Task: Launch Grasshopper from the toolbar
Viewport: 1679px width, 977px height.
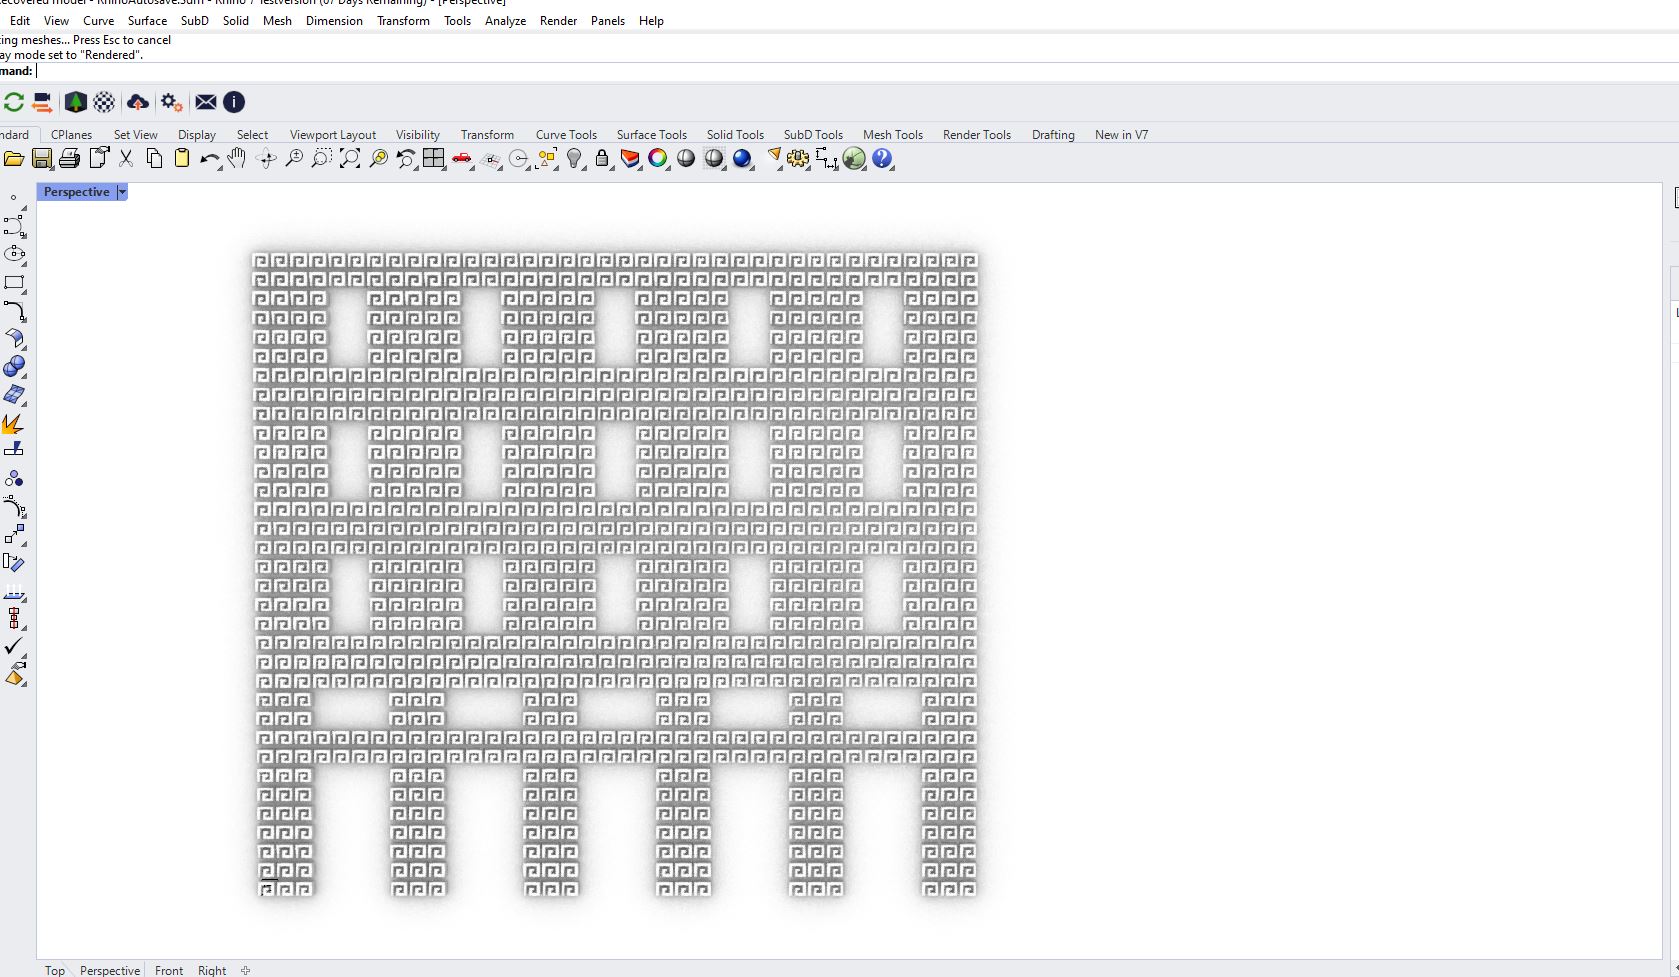Action: (854, 159)
